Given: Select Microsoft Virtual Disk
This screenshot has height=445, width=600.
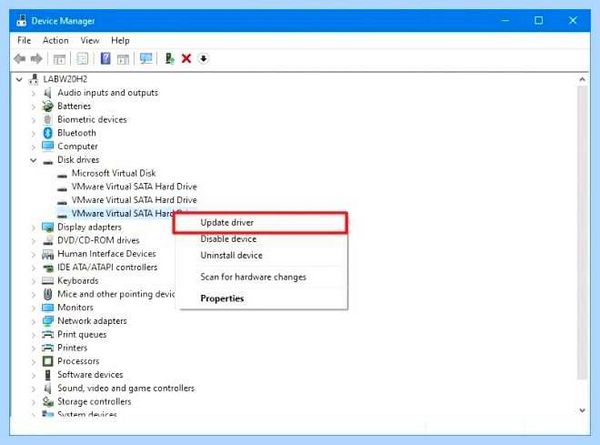Looking at the screenshot, I should (113, 173).
